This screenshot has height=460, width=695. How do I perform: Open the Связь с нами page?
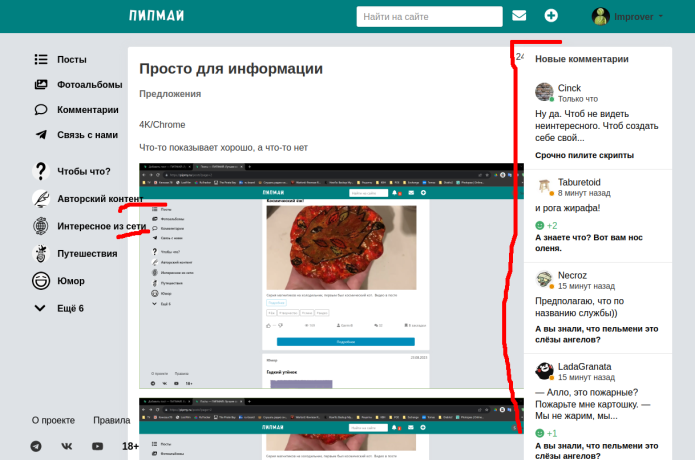87,135
